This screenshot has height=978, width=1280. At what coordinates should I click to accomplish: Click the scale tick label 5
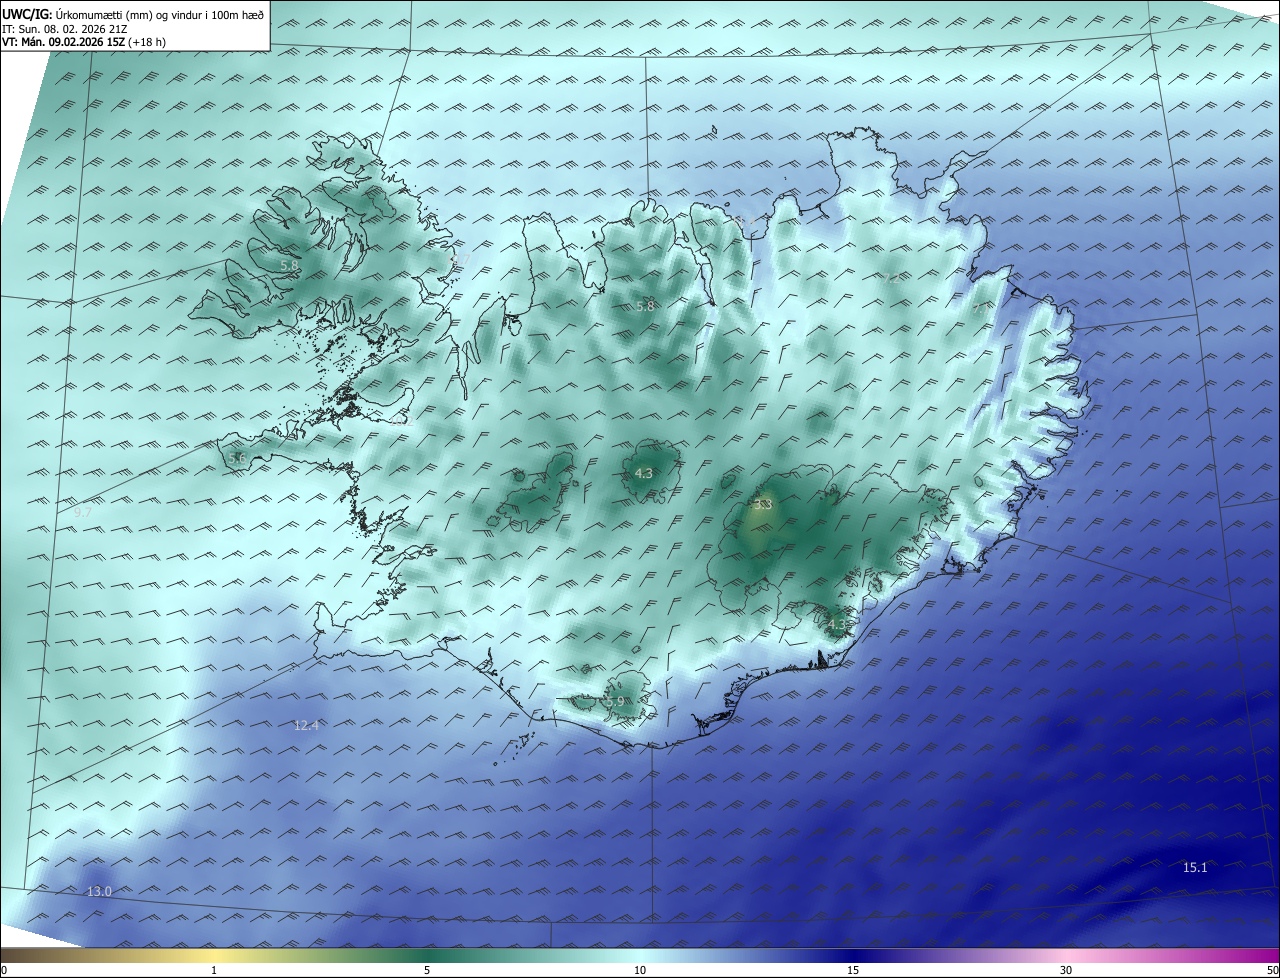(x=427, y=971)
